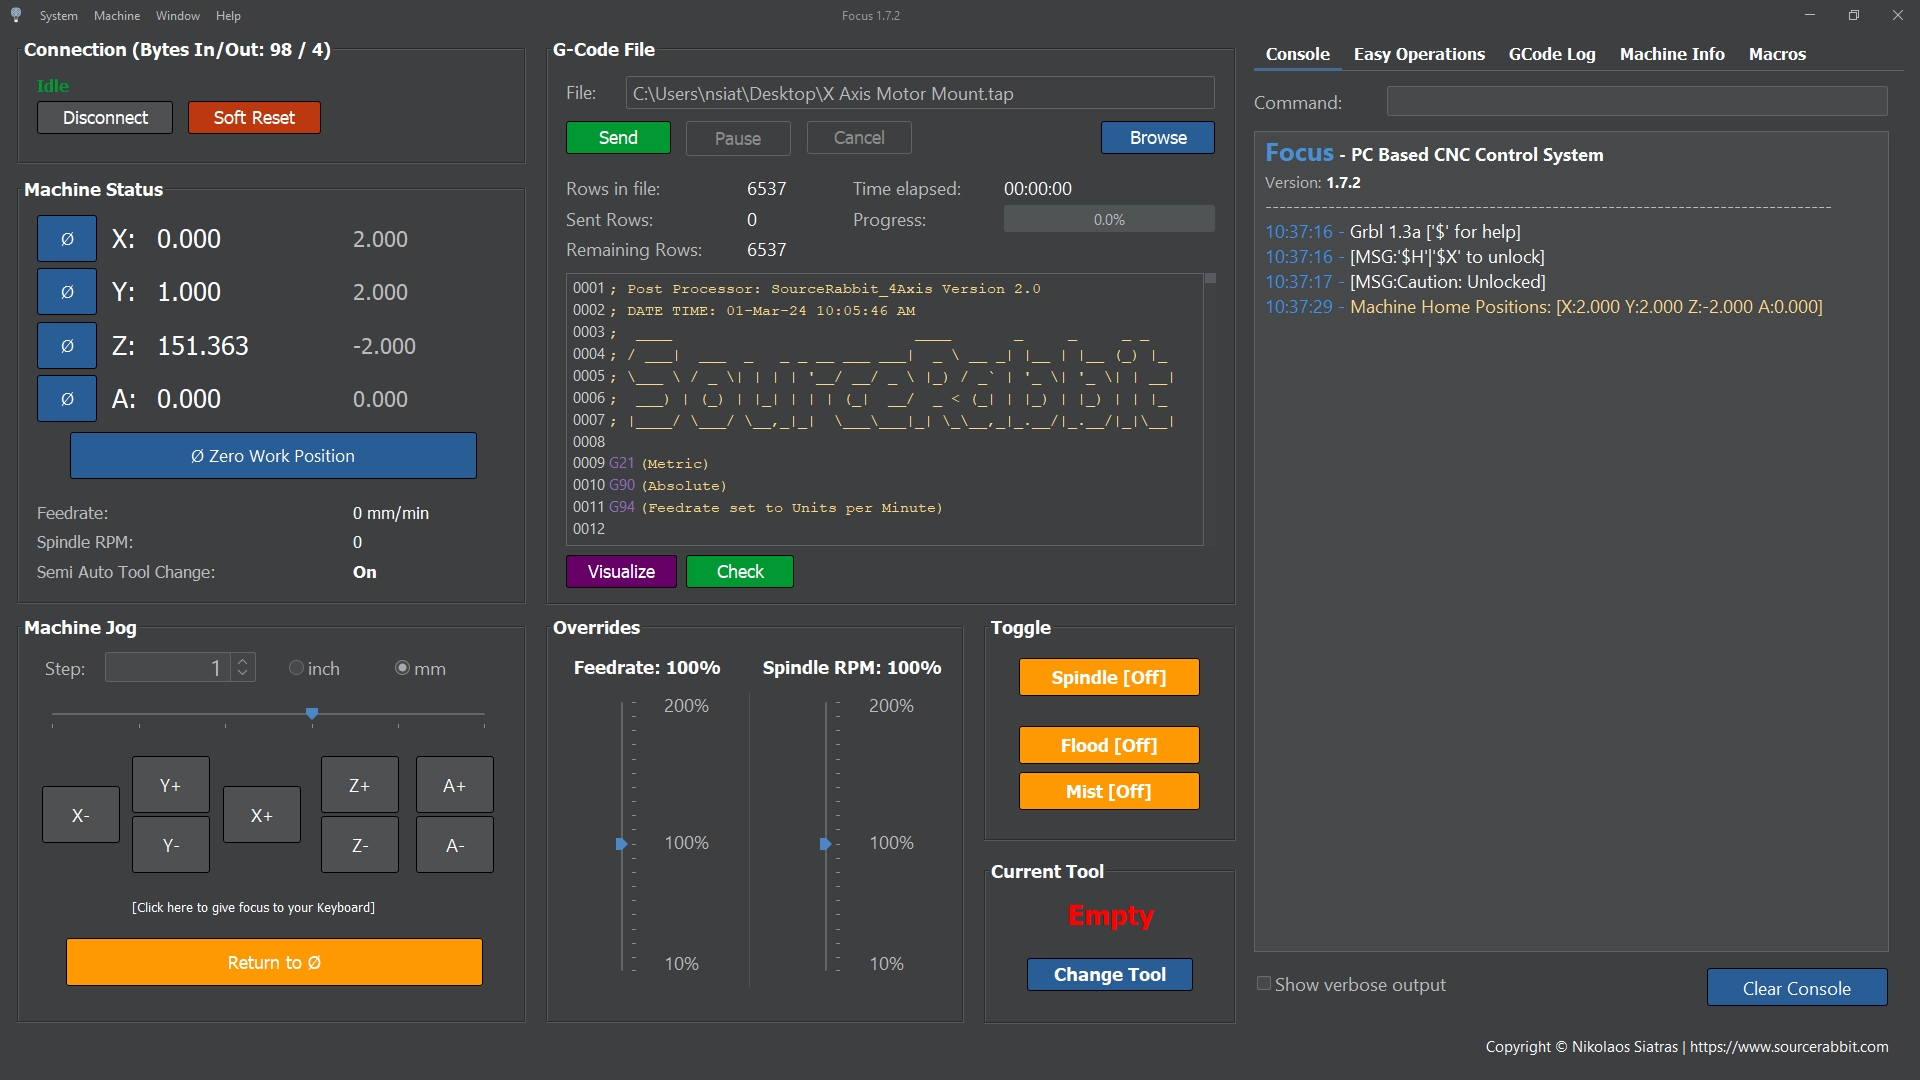Open the Macros tab
1920x1080 pixels.
point(1777,54)
